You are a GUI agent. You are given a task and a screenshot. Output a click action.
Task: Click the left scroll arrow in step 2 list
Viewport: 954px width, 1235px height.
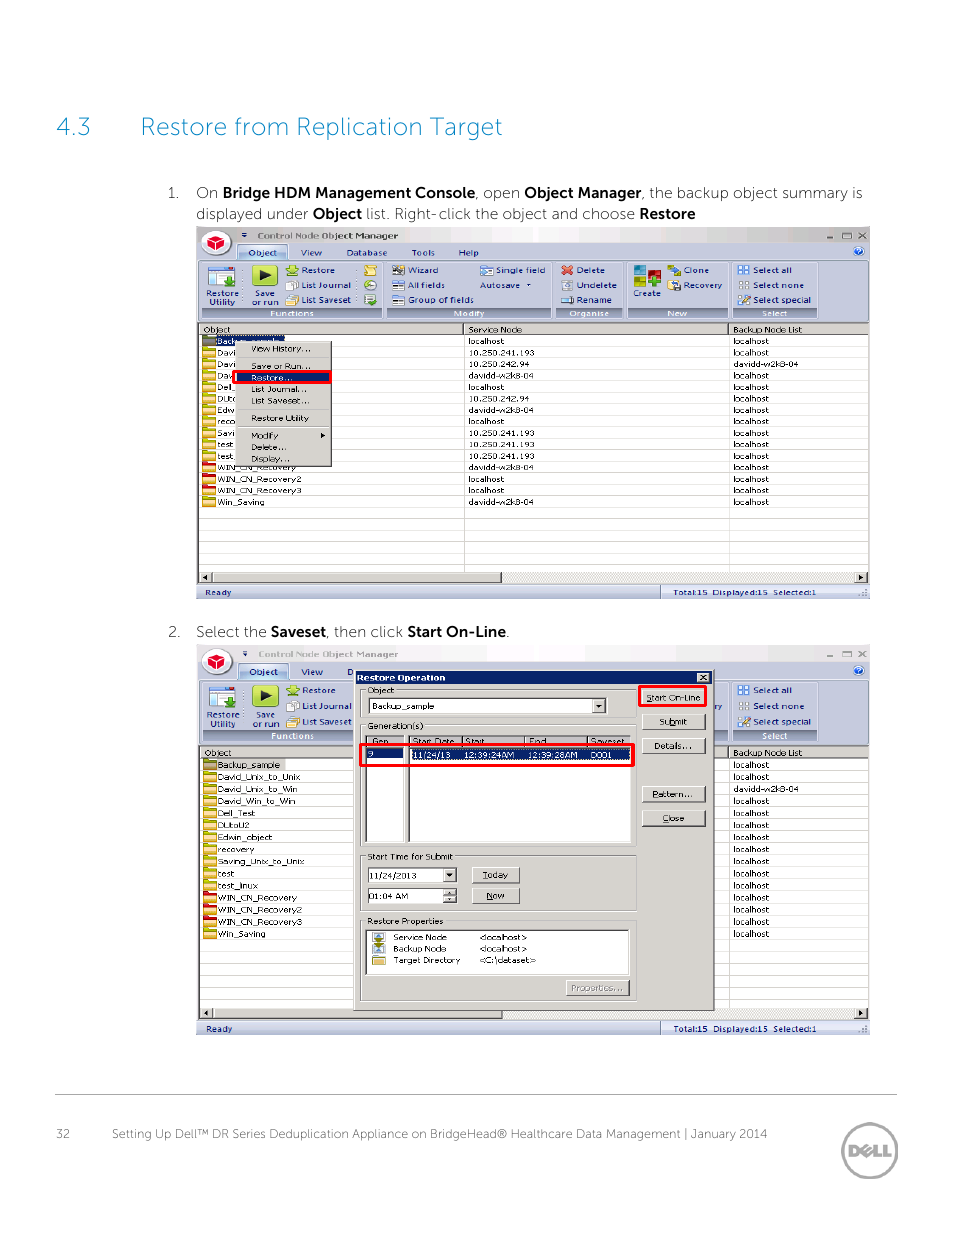(x=206, y=1013)
